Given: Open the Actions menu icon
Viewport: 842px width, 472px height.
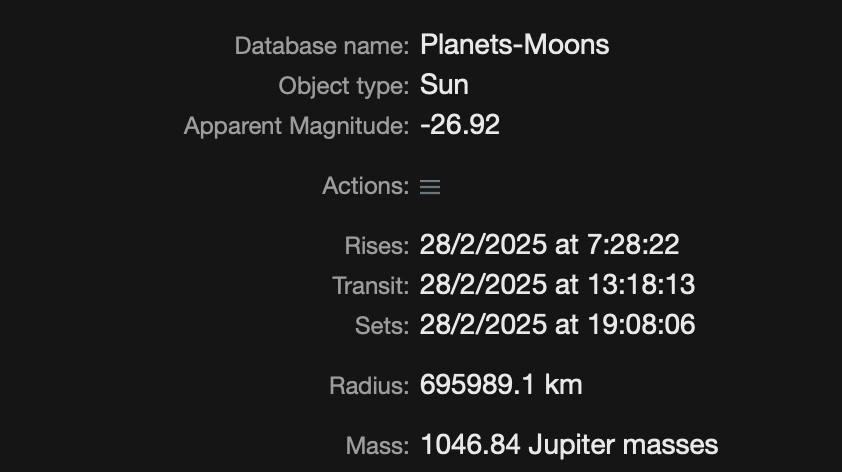Looking at the screenshot, I should (430, 187).
